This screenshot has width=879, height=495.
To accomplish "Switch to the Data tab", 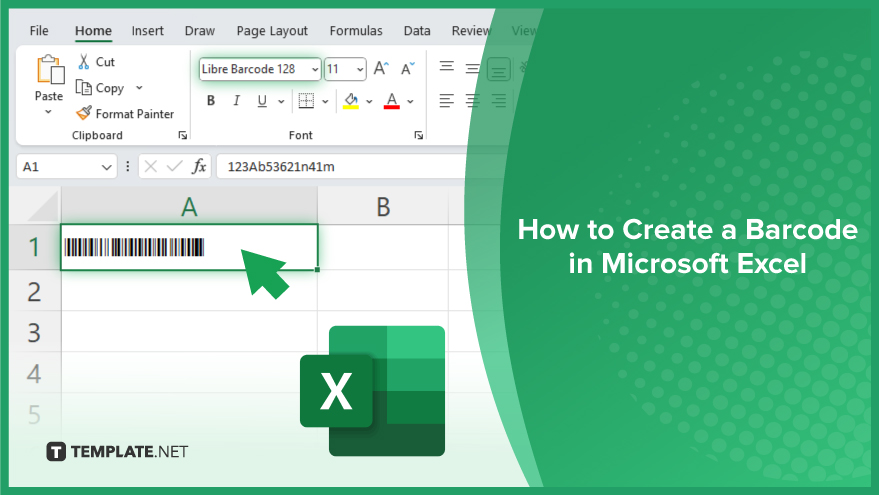I will pyautogui.click(x=417, y=31).
